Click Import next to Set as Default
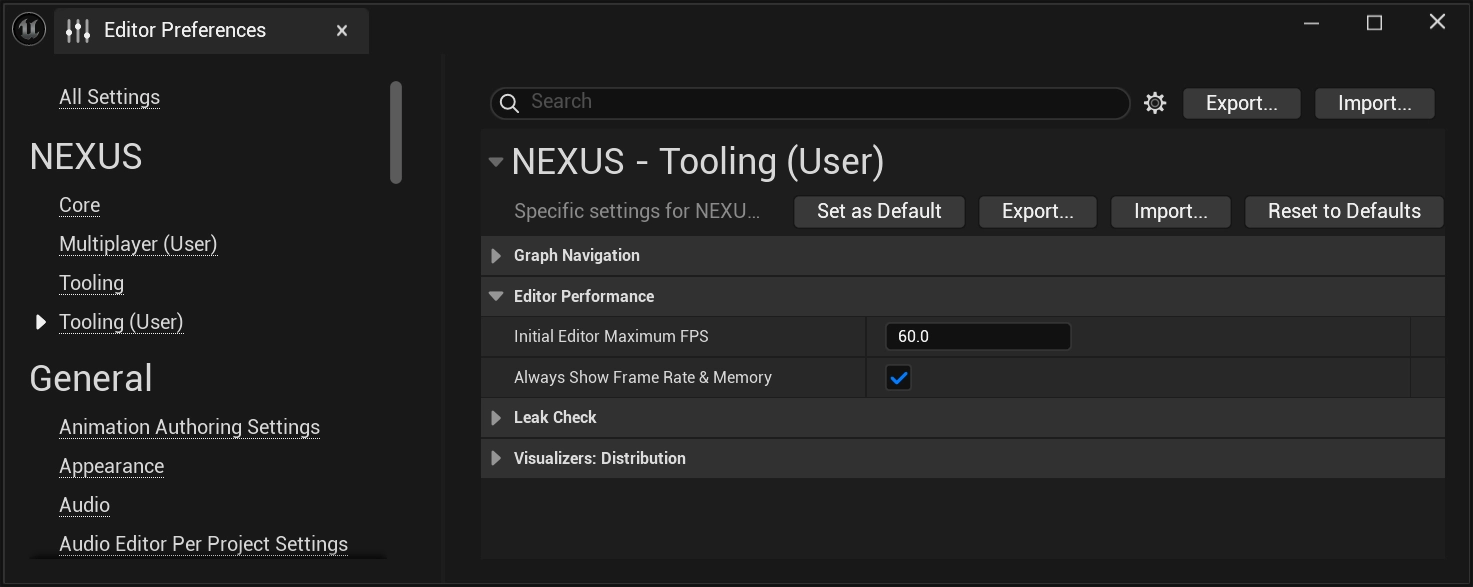Image resolution: width=1473 pixels, height=587 pixels. 1170,211
